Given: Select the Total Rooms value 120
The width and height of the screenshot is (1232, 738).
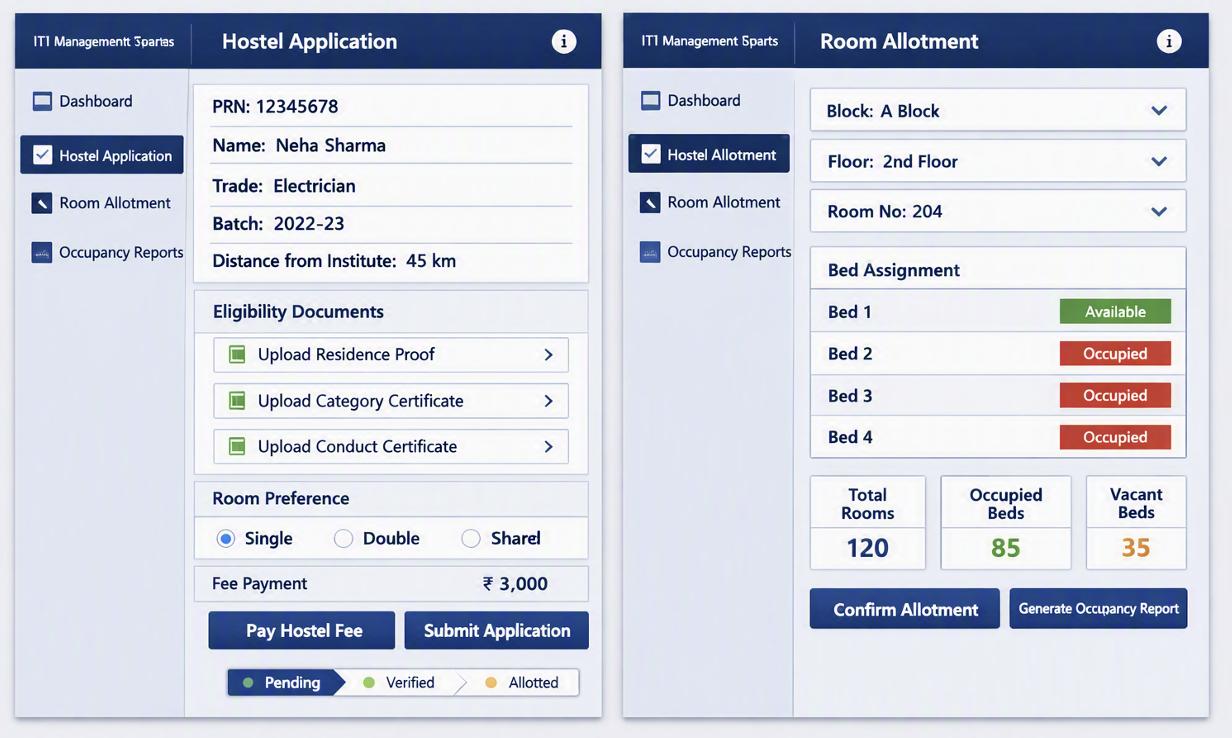Looking at the screenshot, I should point(868,548).
